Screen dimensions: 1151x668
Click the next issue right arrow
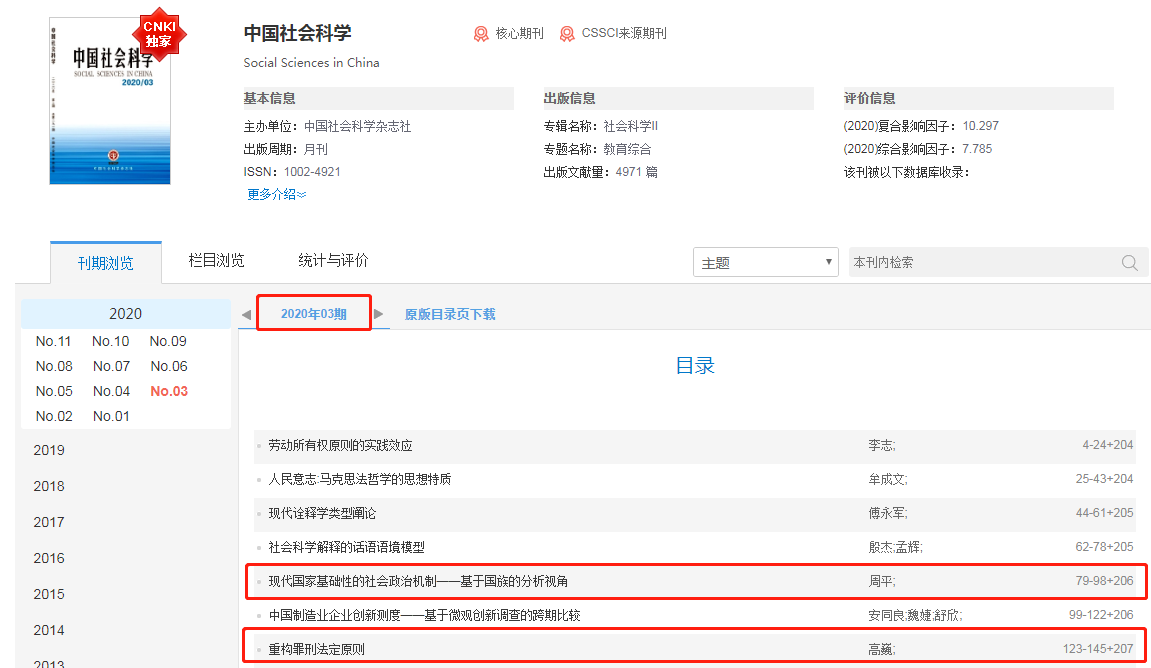point(378,314)
